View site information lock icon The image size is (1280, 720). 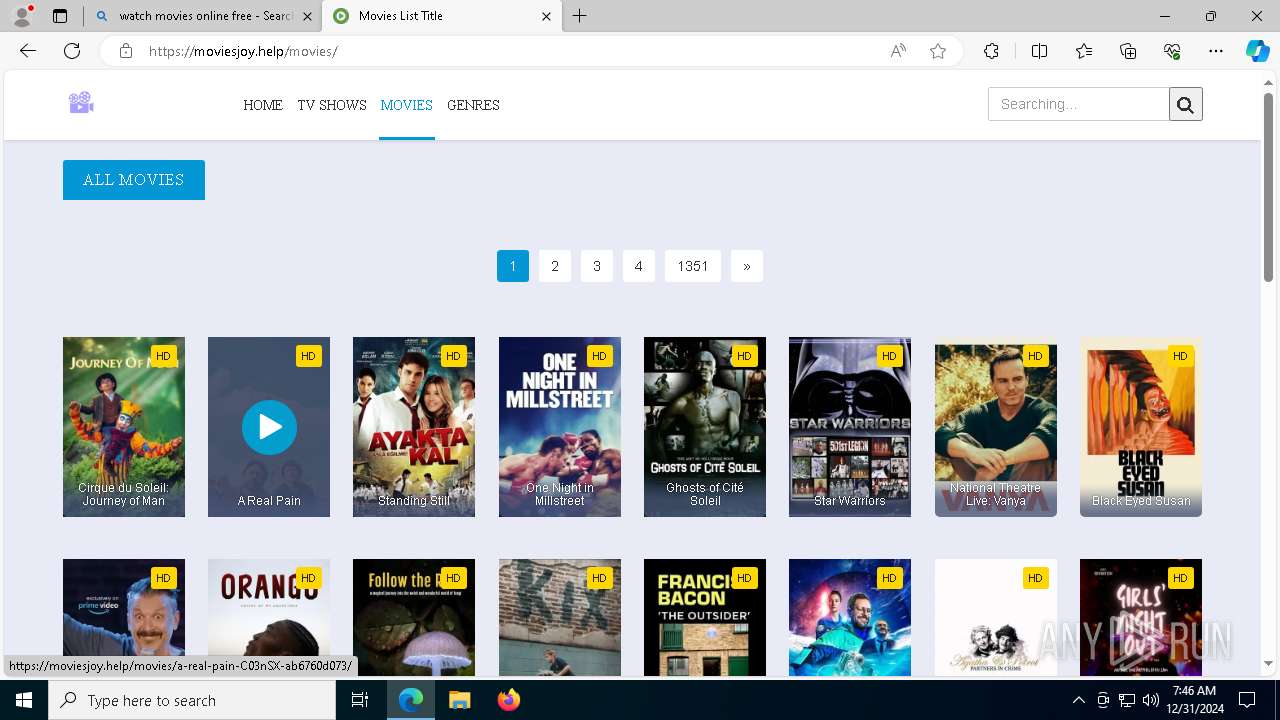[x=126, y=51]
